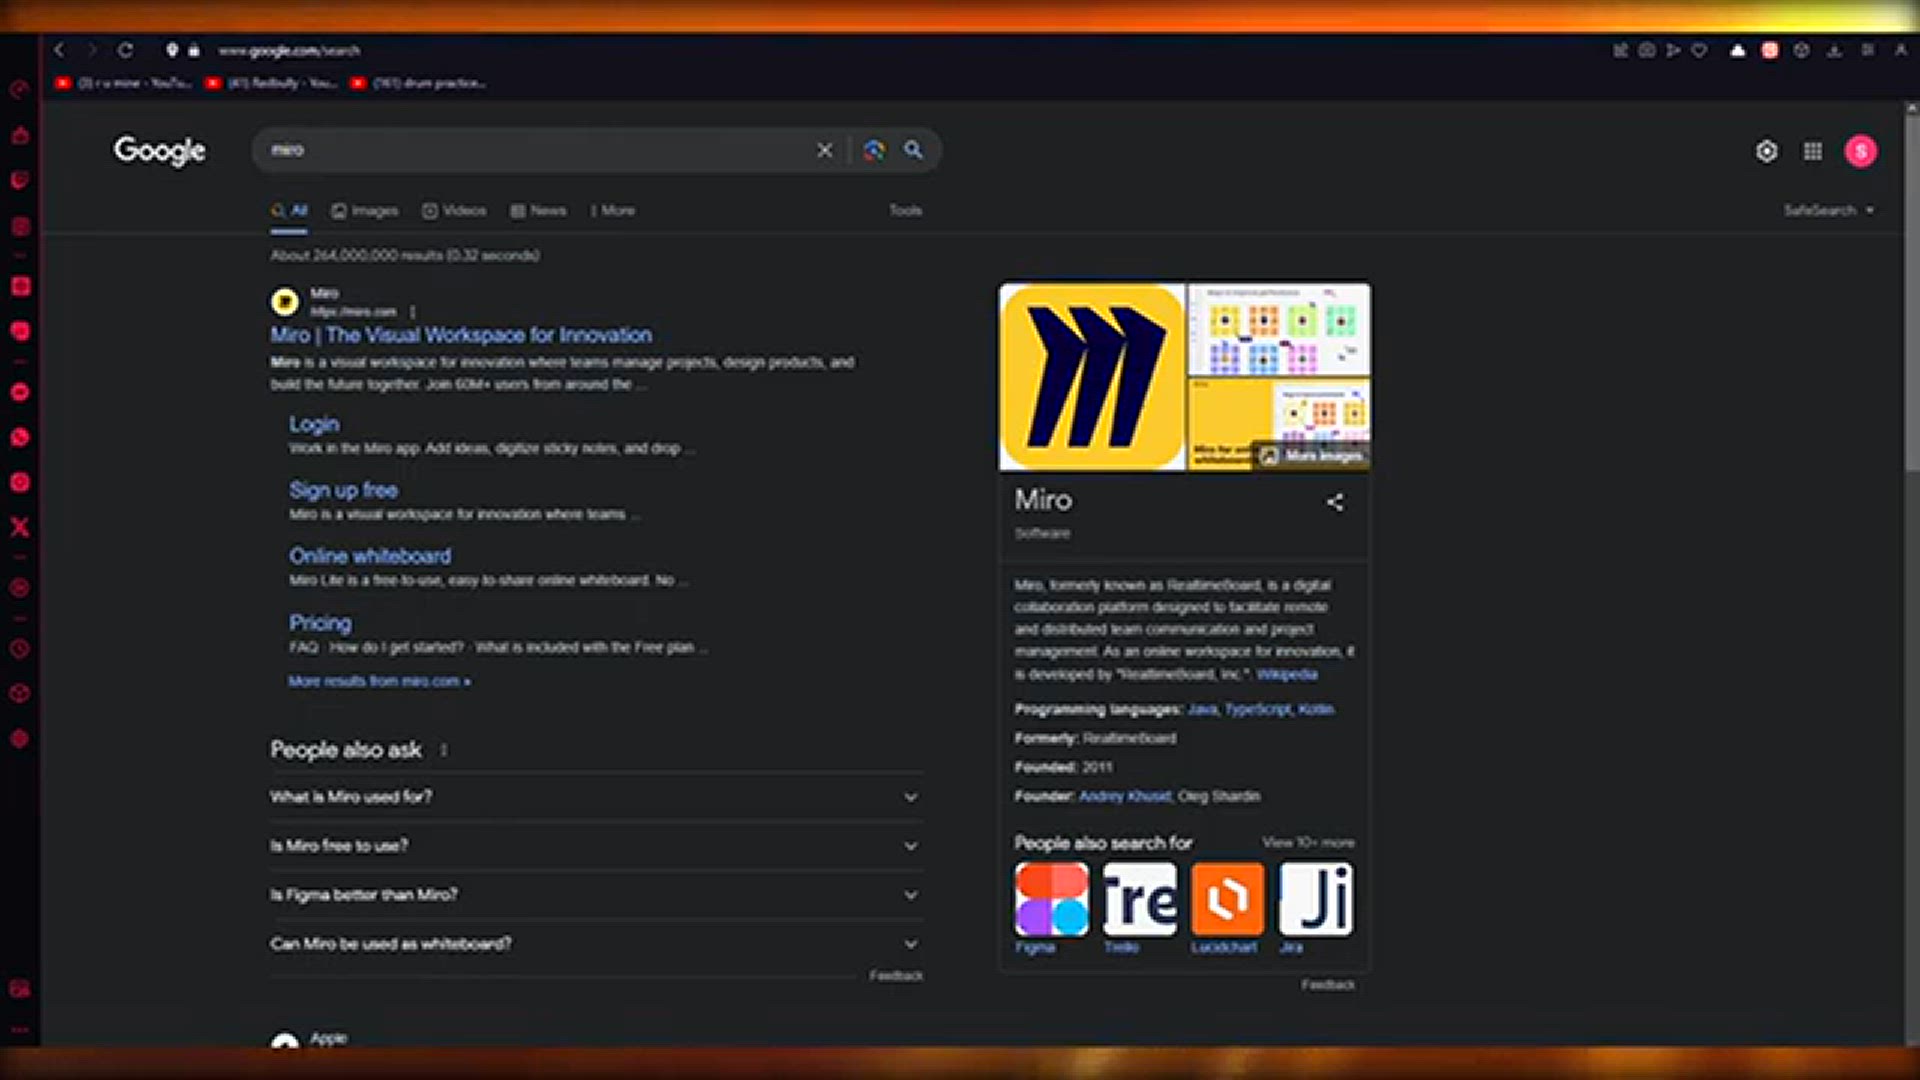Open the Google apps grid
The height and width of the screenshot is (1080, 1920).
tap(1813, 151)
